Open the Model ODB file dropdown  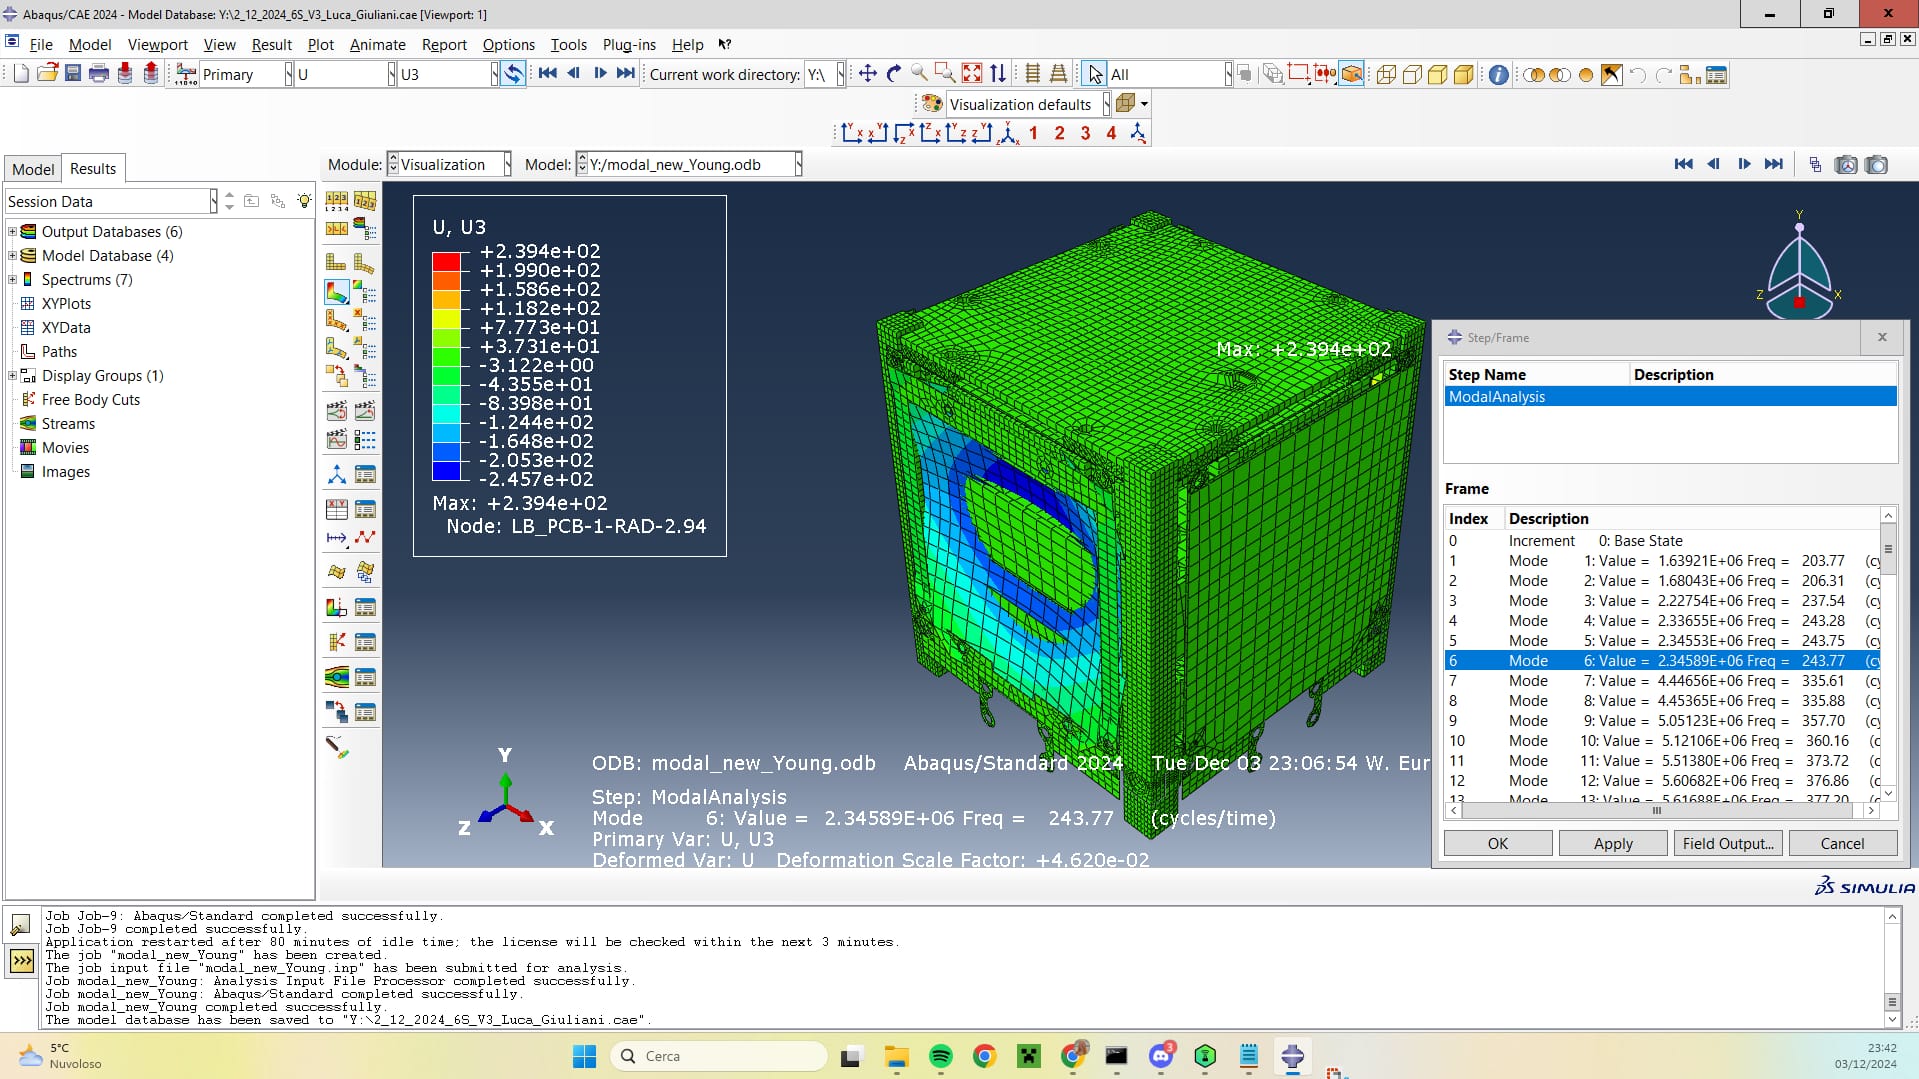click(799, 165)
